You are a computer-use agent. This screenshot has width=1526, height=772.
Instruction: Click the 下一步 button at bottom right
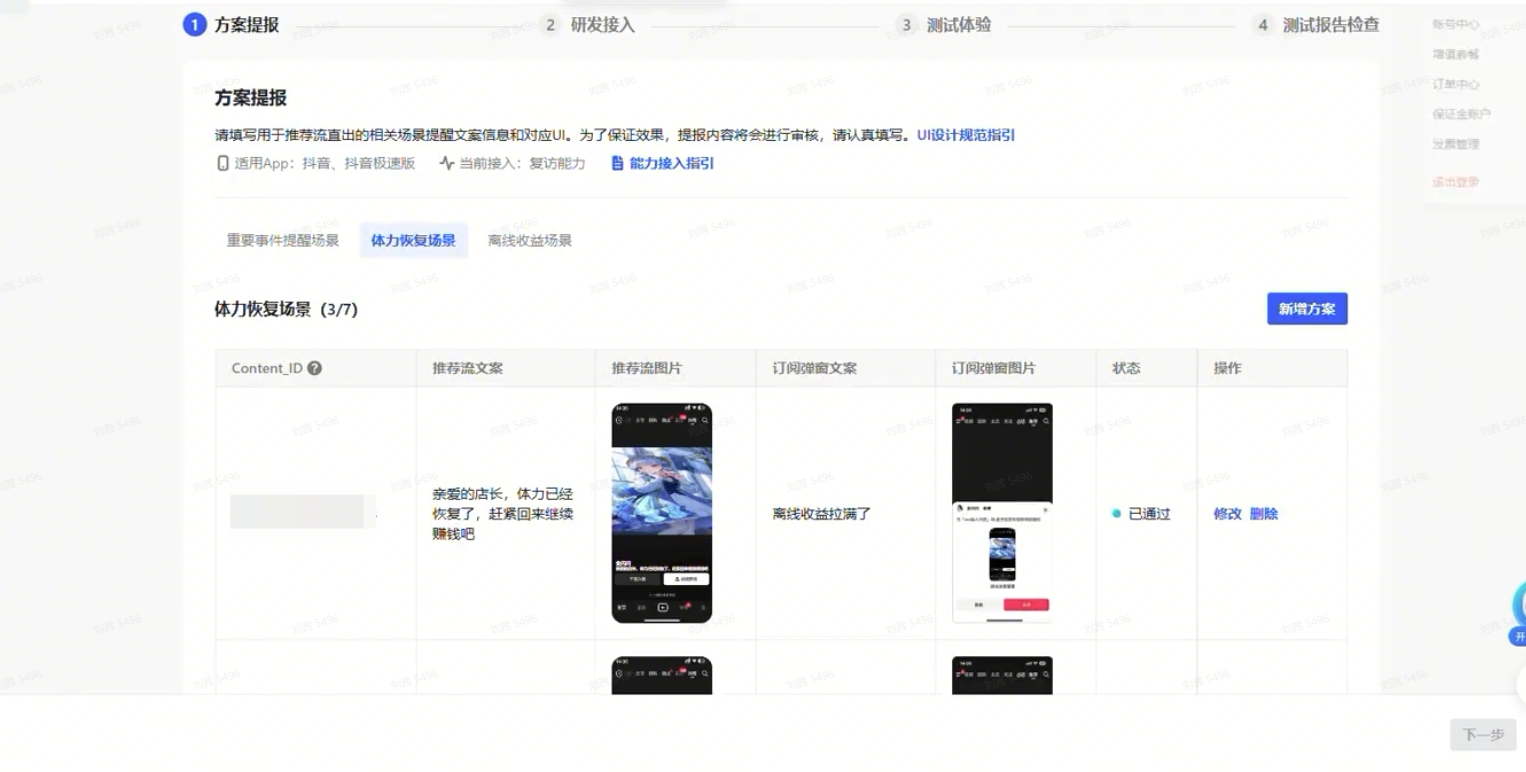point(1483,735)
